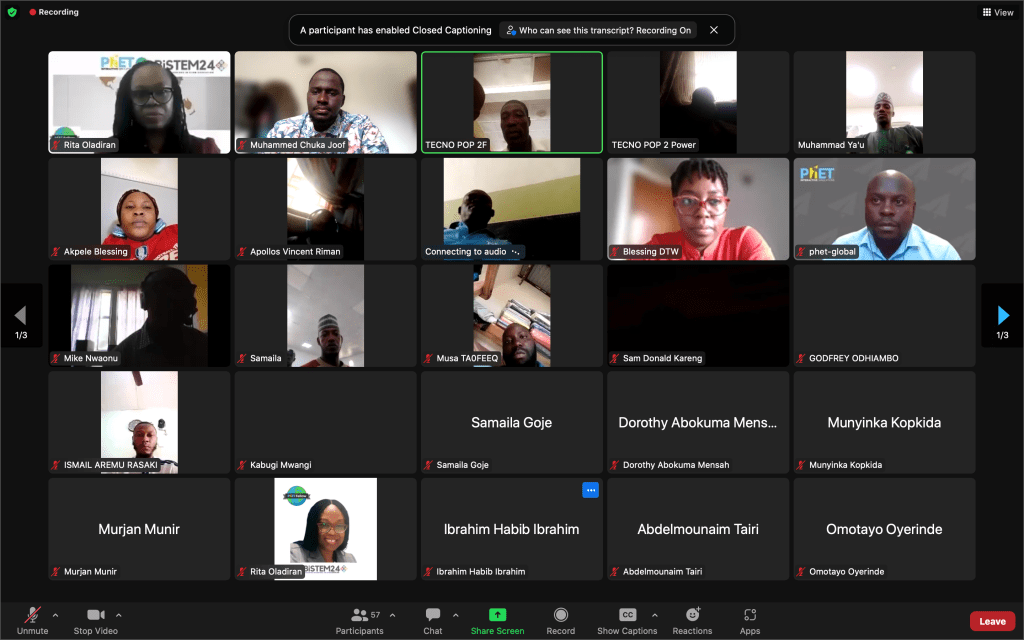Click the green encryption shield icon
The image size is (1024, 640).
coord(12,12)
